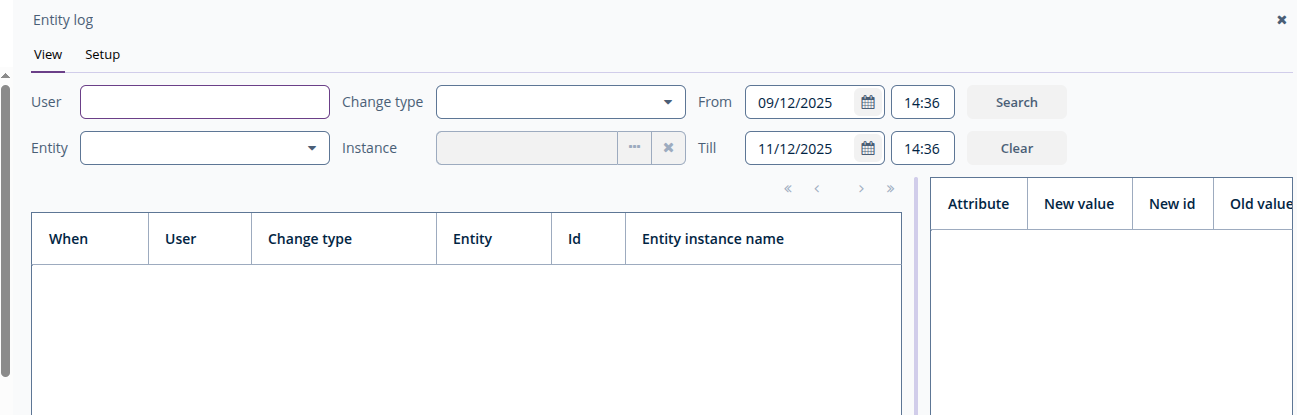Open the From date calendar picker
Image resolution: width=1297 pixels, height=415 pixels.
coord(868,102)
